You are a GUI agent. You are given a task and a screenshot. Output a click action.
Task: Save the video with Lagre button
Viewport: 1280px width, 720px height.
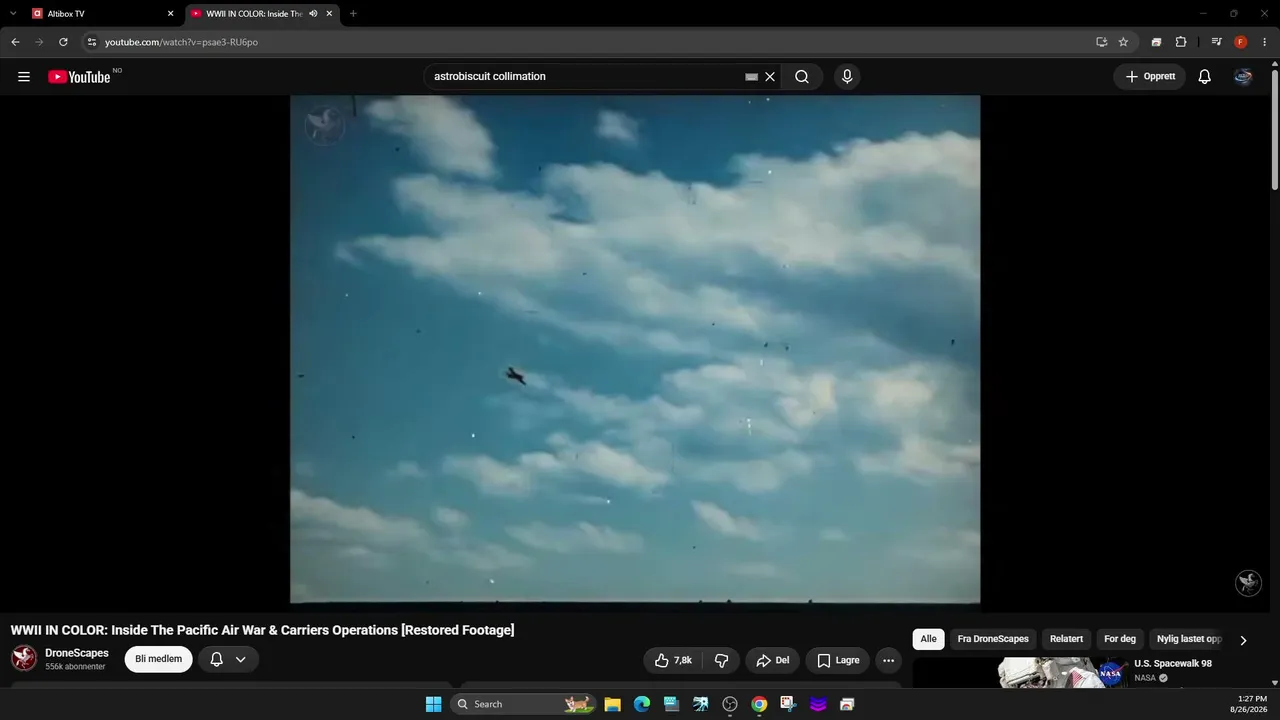[x=838, y=660]
